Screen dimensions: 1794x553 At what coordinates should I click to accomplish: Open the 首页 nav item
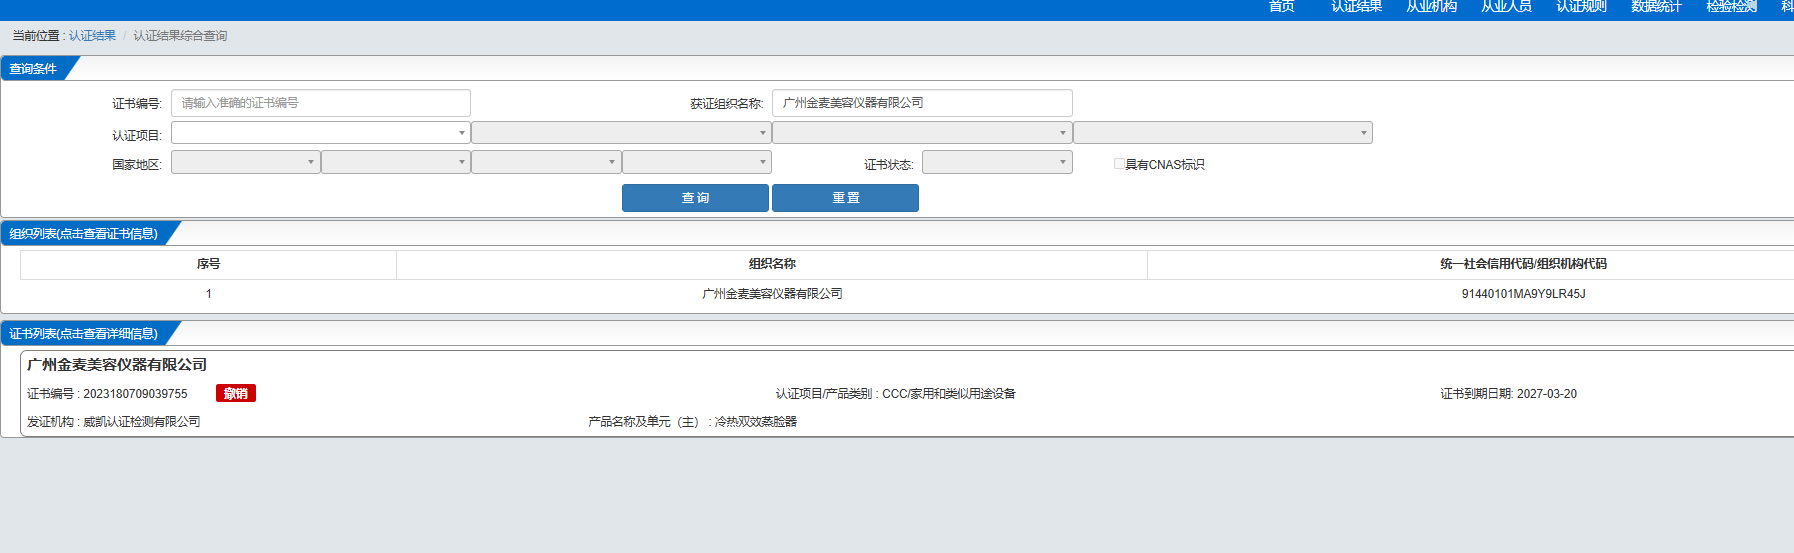click(1281, 6)
